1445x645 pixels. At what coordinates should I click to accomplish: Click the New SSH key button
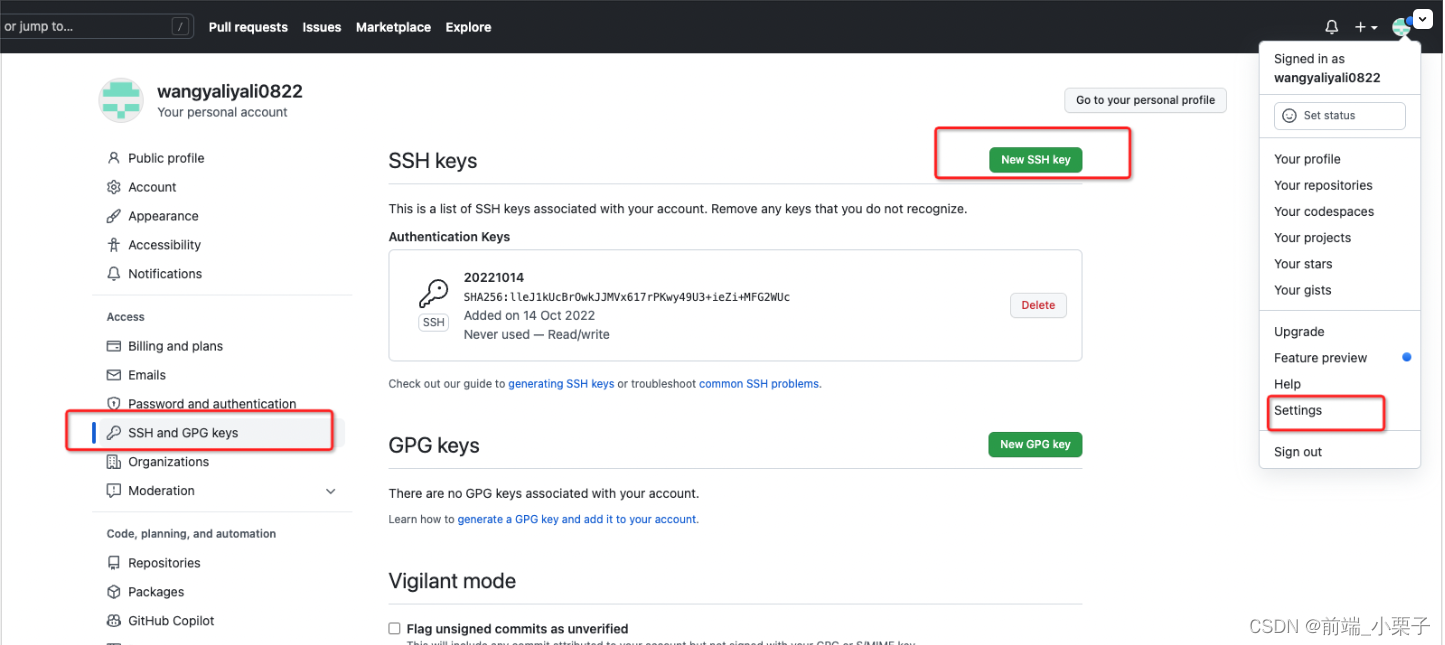coord(1035,160)
